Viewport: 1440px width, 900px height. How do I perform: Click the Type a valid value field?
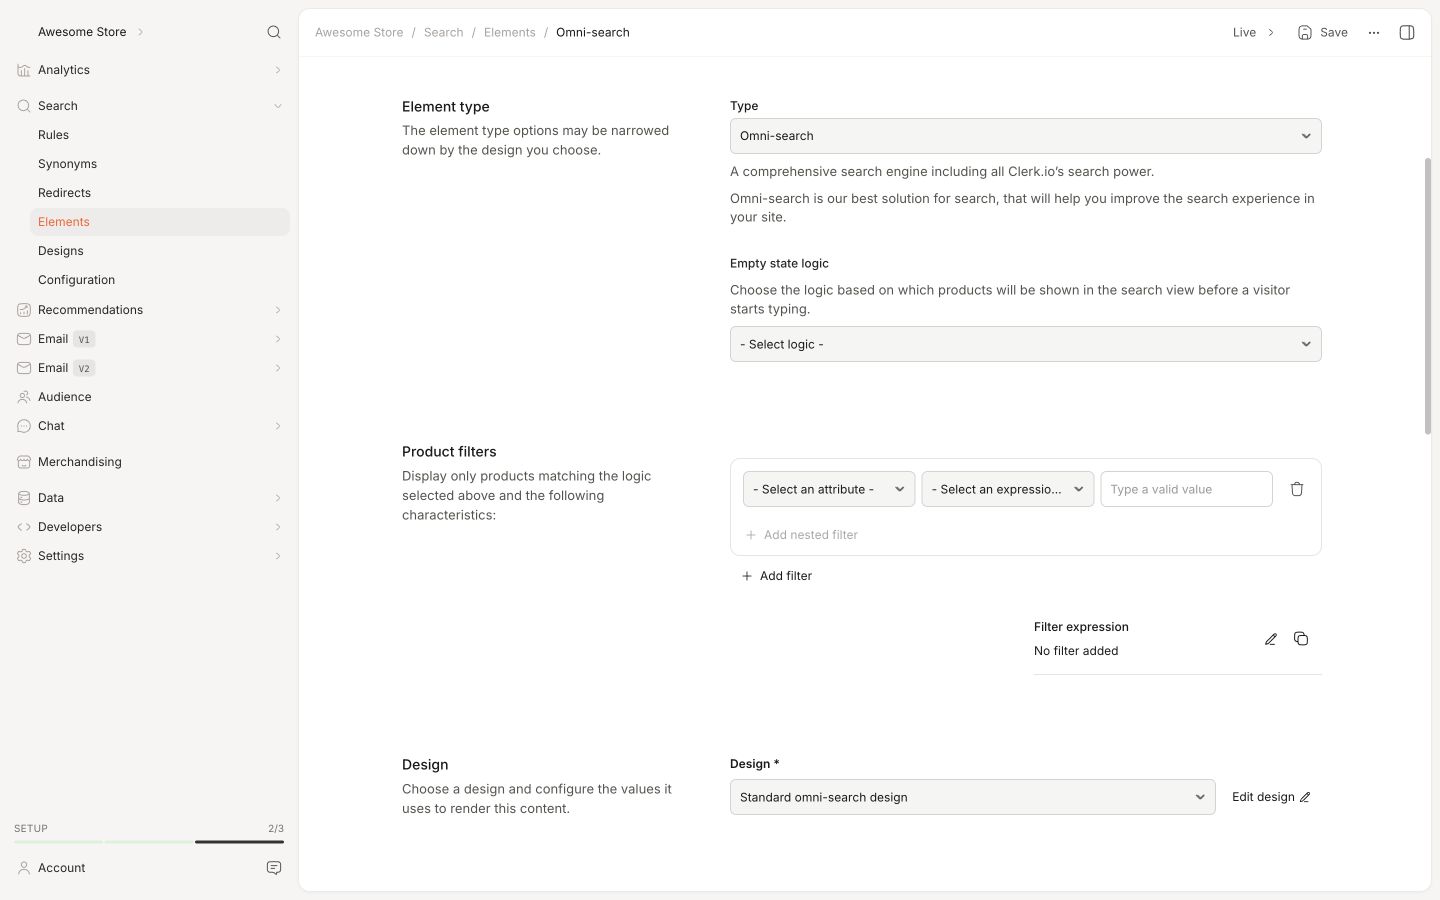[x=1186, y=489]
